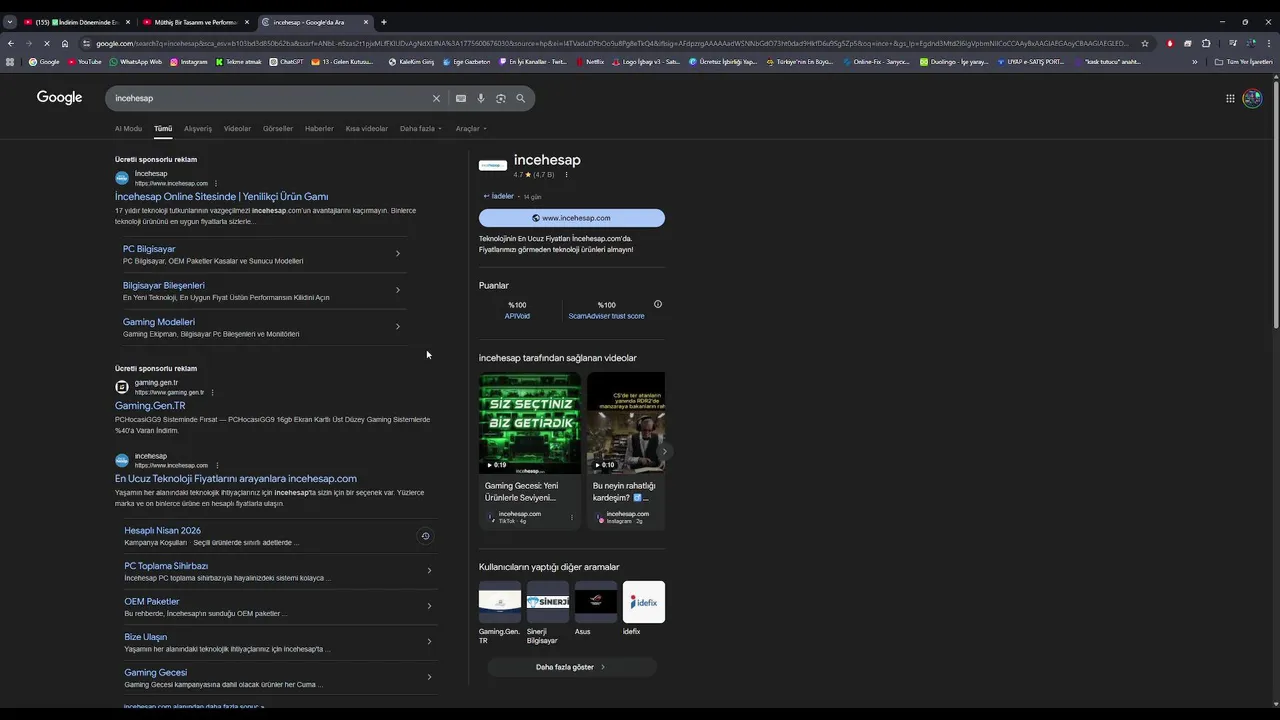Viewport: 1280px width, 720px height.
Task: Click history icon beside Hesaplı Nisan 2026
Action: tap(425, 536)
